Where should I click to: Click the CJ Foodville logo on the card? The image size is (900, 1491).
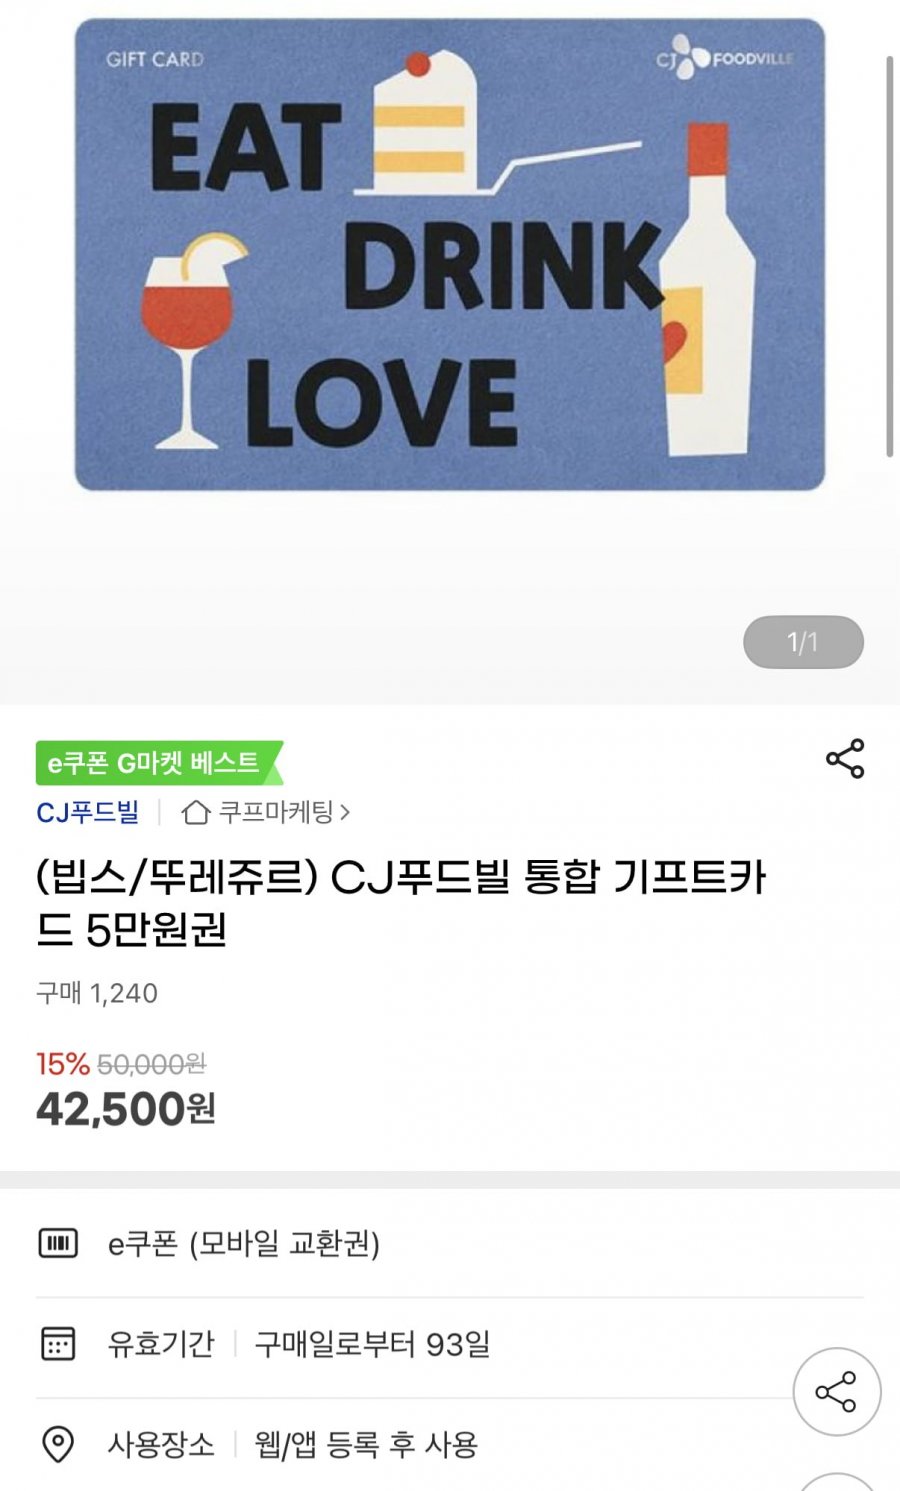(x=724, y=58)
